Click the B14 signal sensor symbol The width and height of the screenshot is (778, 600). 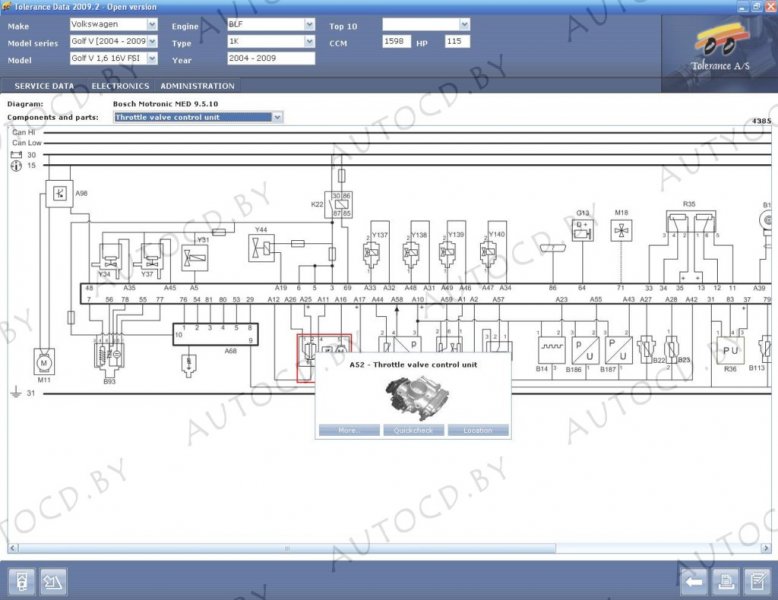coord(552,350)
